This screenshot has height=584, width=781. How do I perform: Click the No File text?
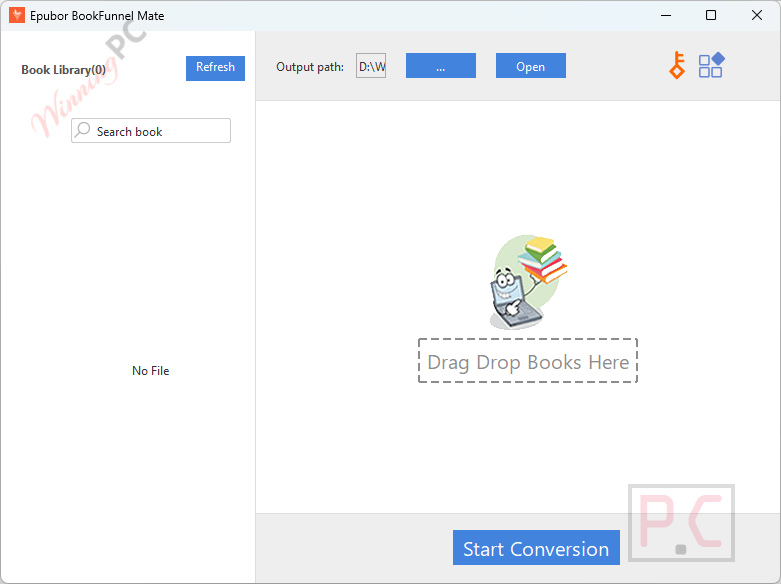pyautogui.click(x=150, y=371)
